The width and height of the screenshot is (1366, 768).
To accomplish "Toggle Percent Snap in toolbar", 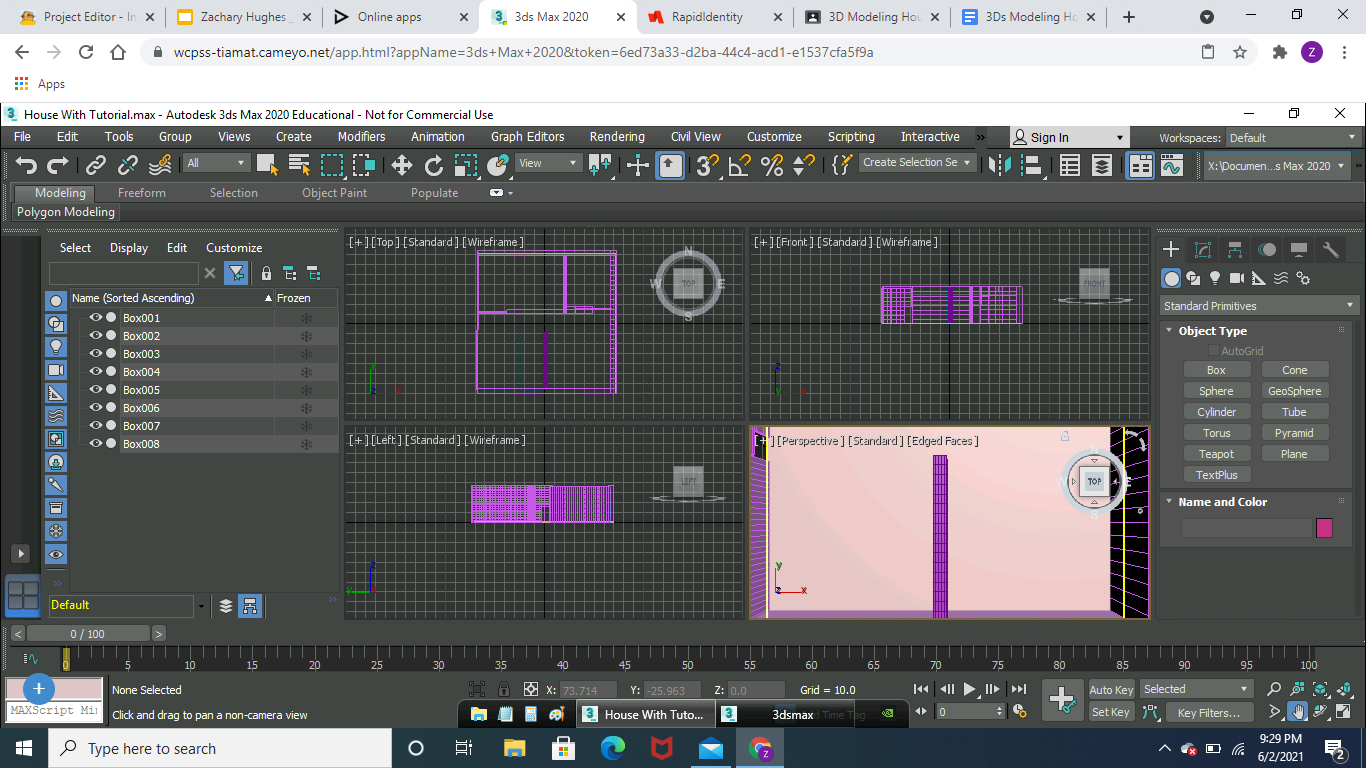I will (x=771, y=166).
